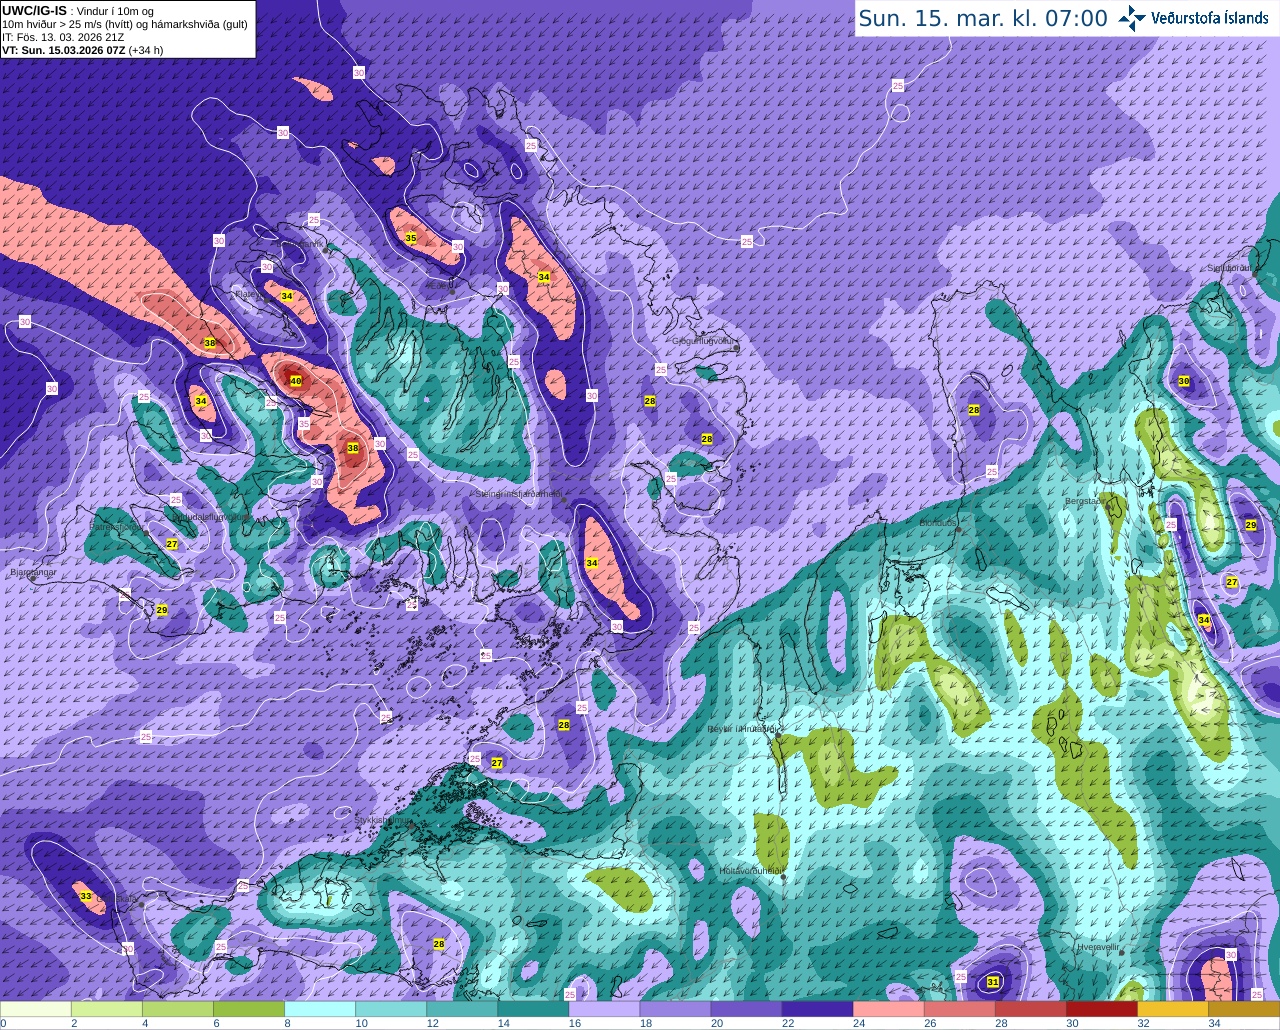Pick the brown-gold legend swatch above 34
This screenshot has width=1280, height=1030.
[x=1243, y=1009]
